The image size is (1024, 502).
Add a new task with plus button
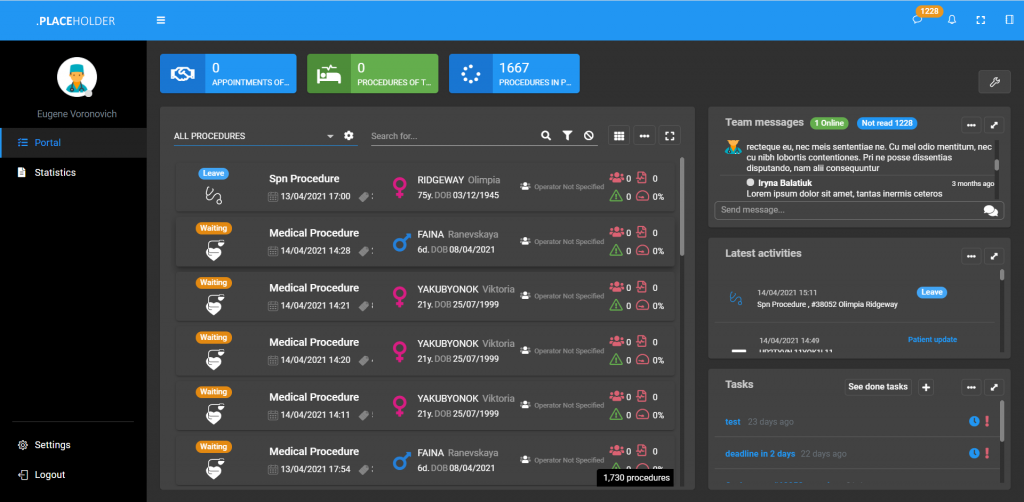[926, 387]
